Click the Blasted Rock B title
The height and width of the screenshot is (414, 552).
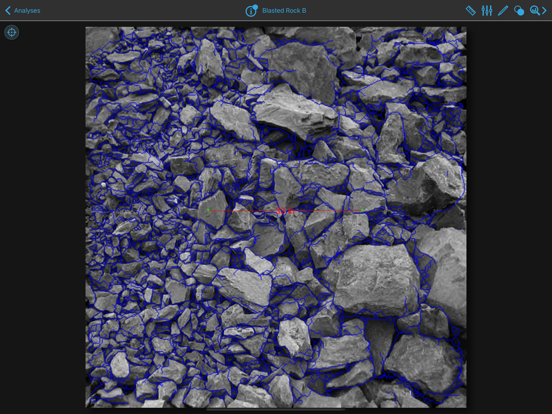coord(284,11)
